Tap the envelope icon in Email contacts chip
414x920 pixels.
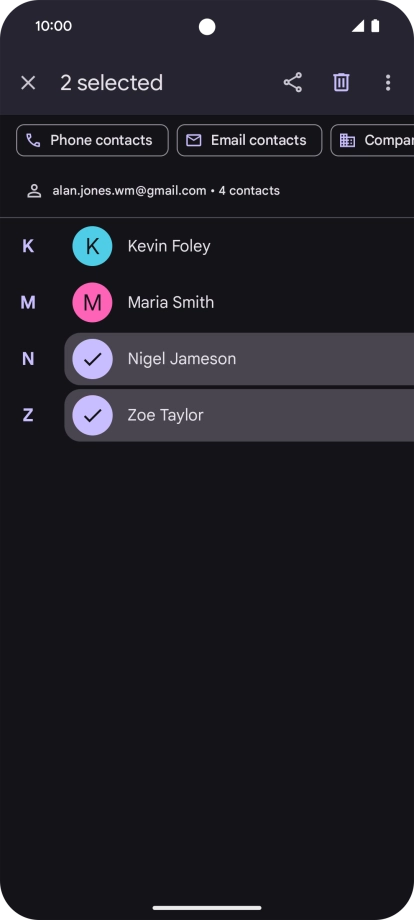194,140
